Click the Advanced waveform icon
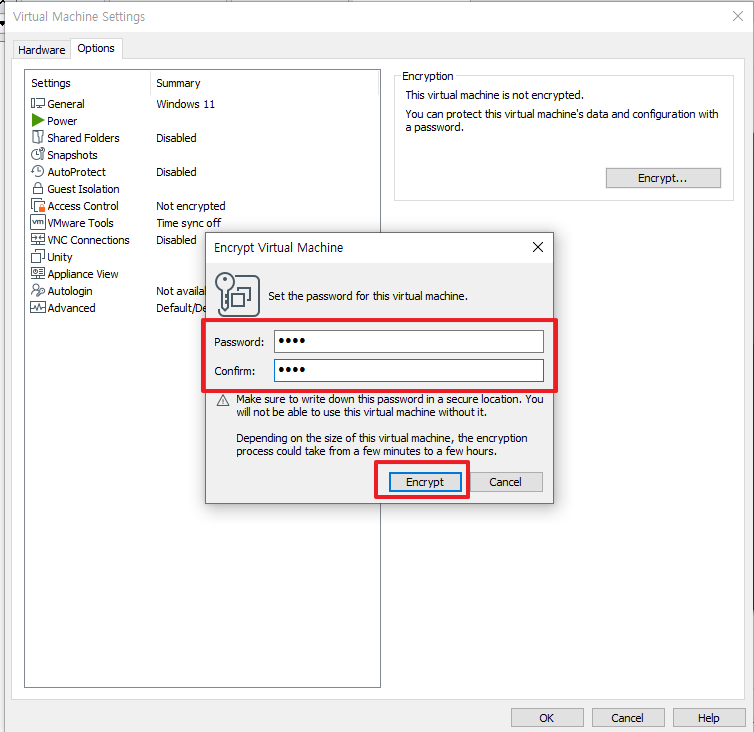The image size is (754, 732). click(38, 307)
